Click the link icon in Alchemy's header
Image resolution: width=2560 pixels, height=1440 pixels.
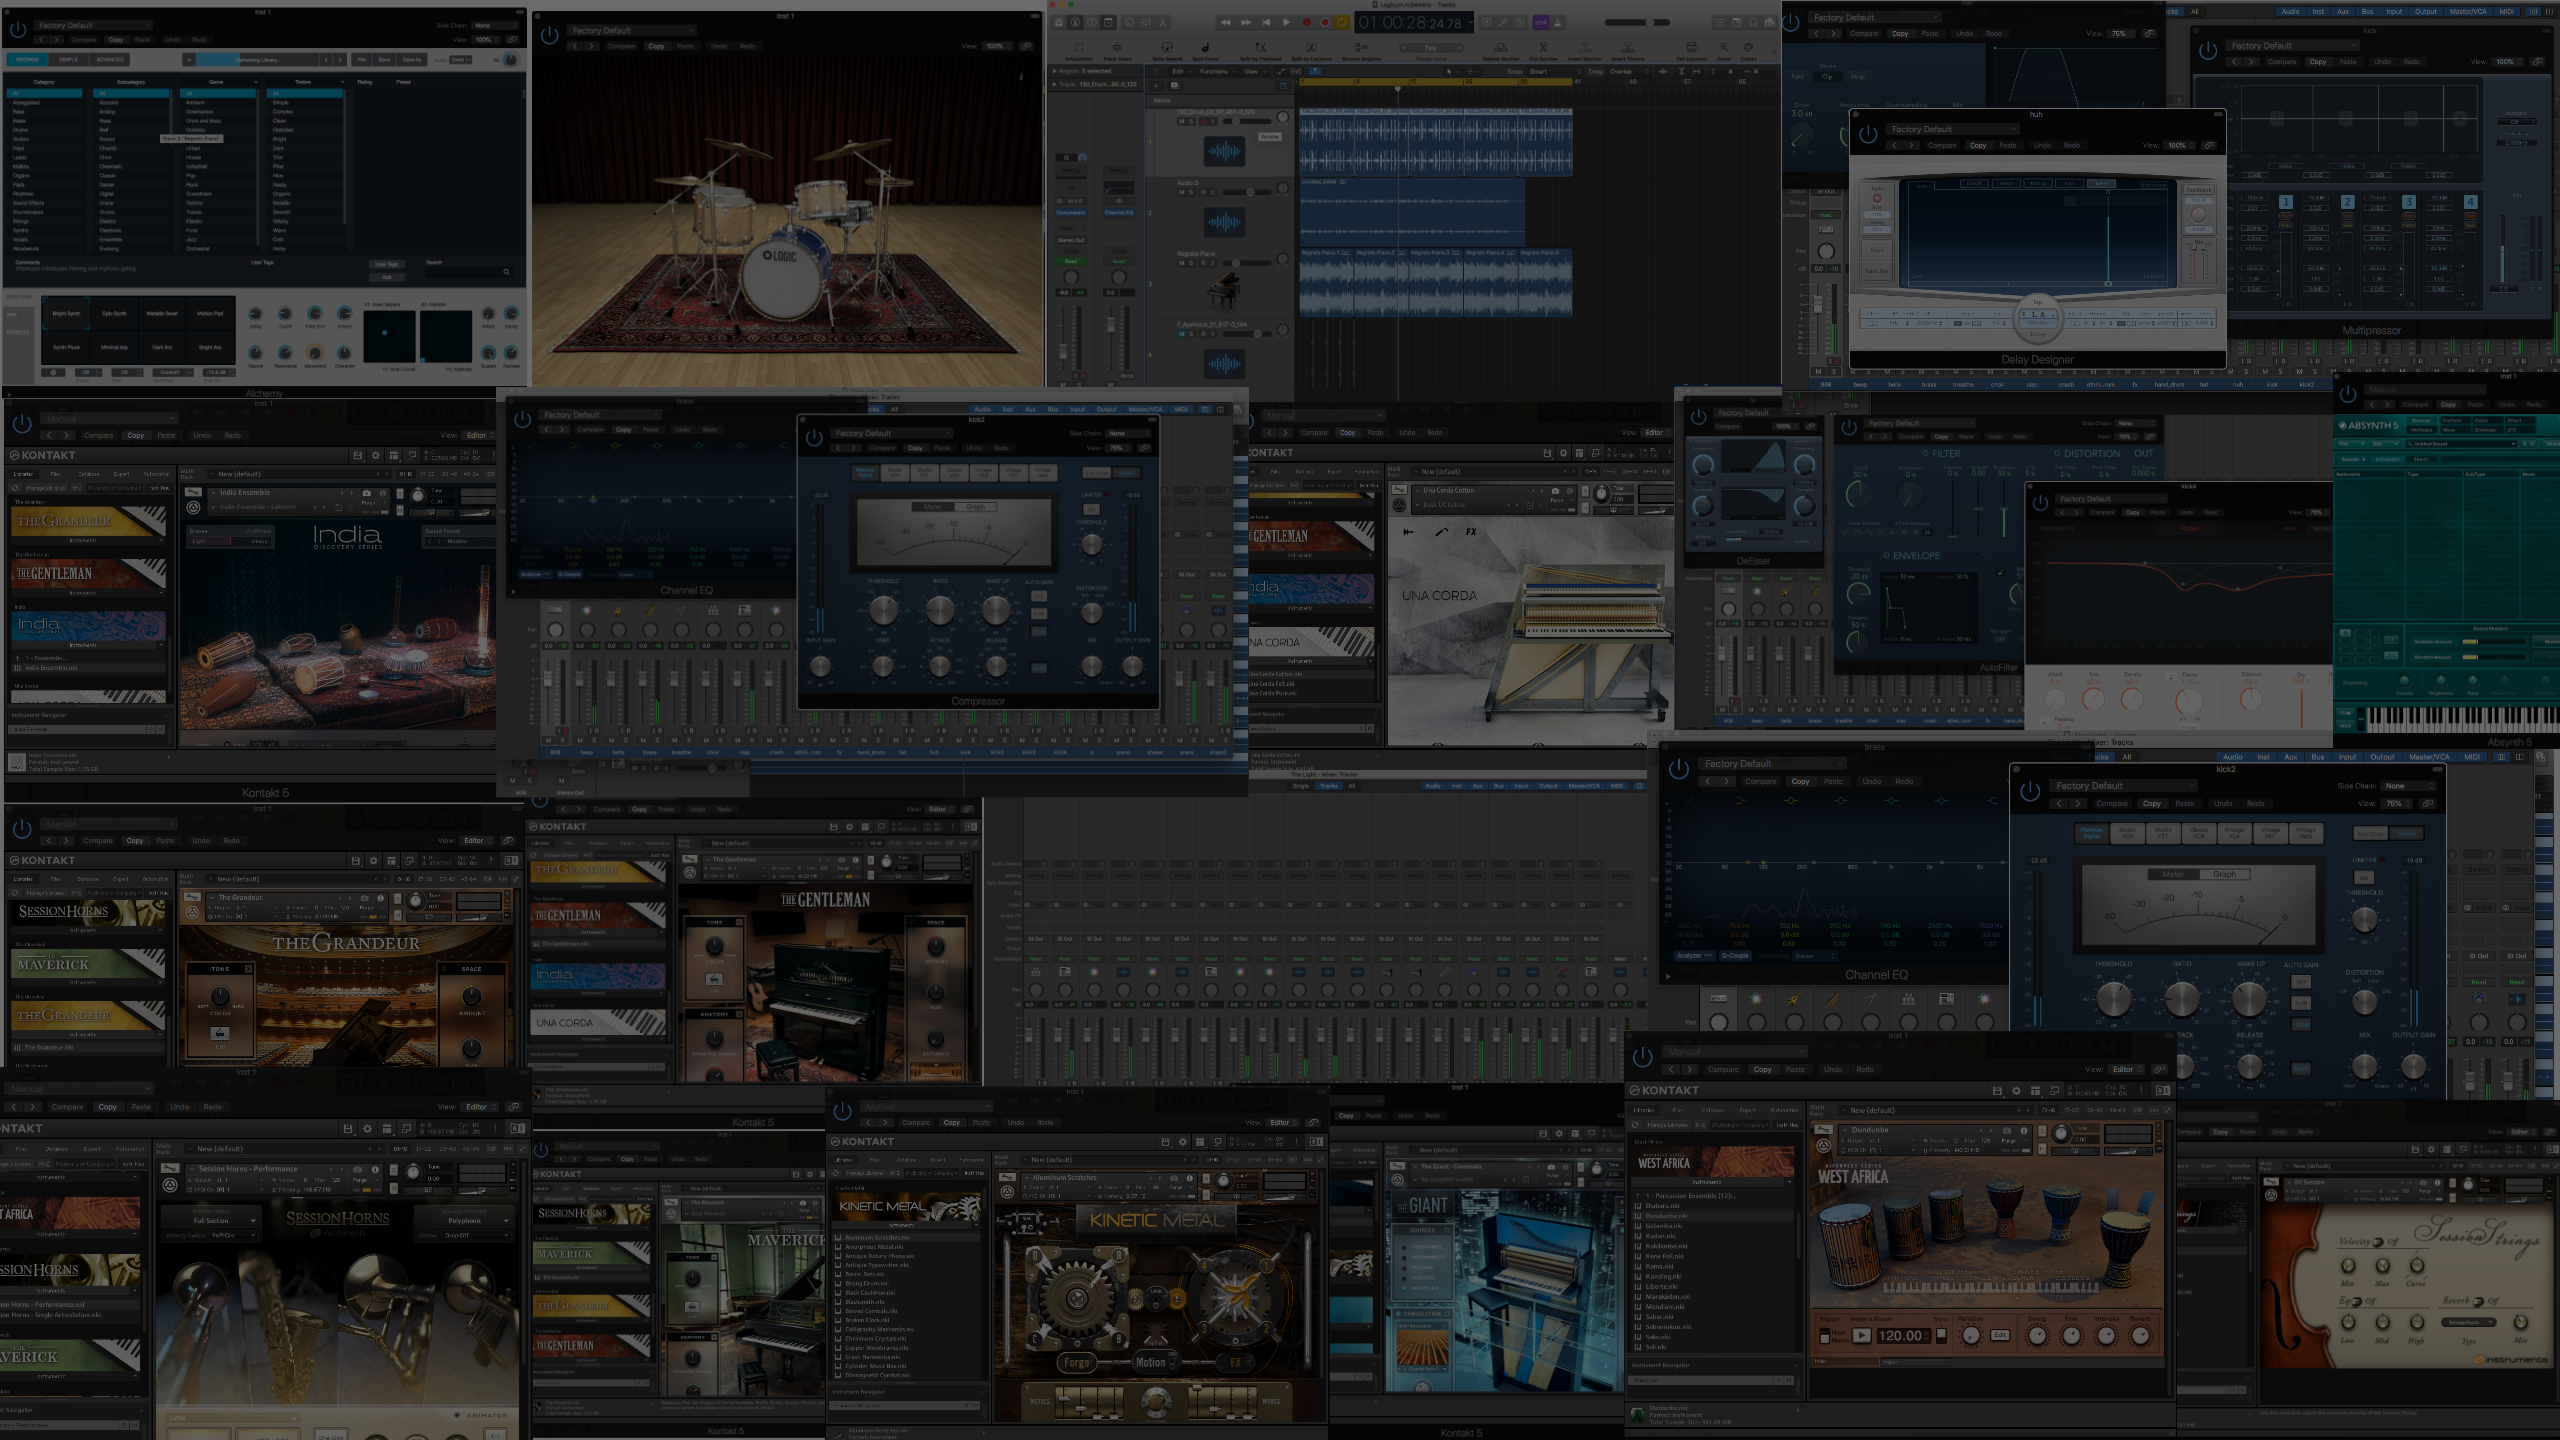[x=512, y=40]
